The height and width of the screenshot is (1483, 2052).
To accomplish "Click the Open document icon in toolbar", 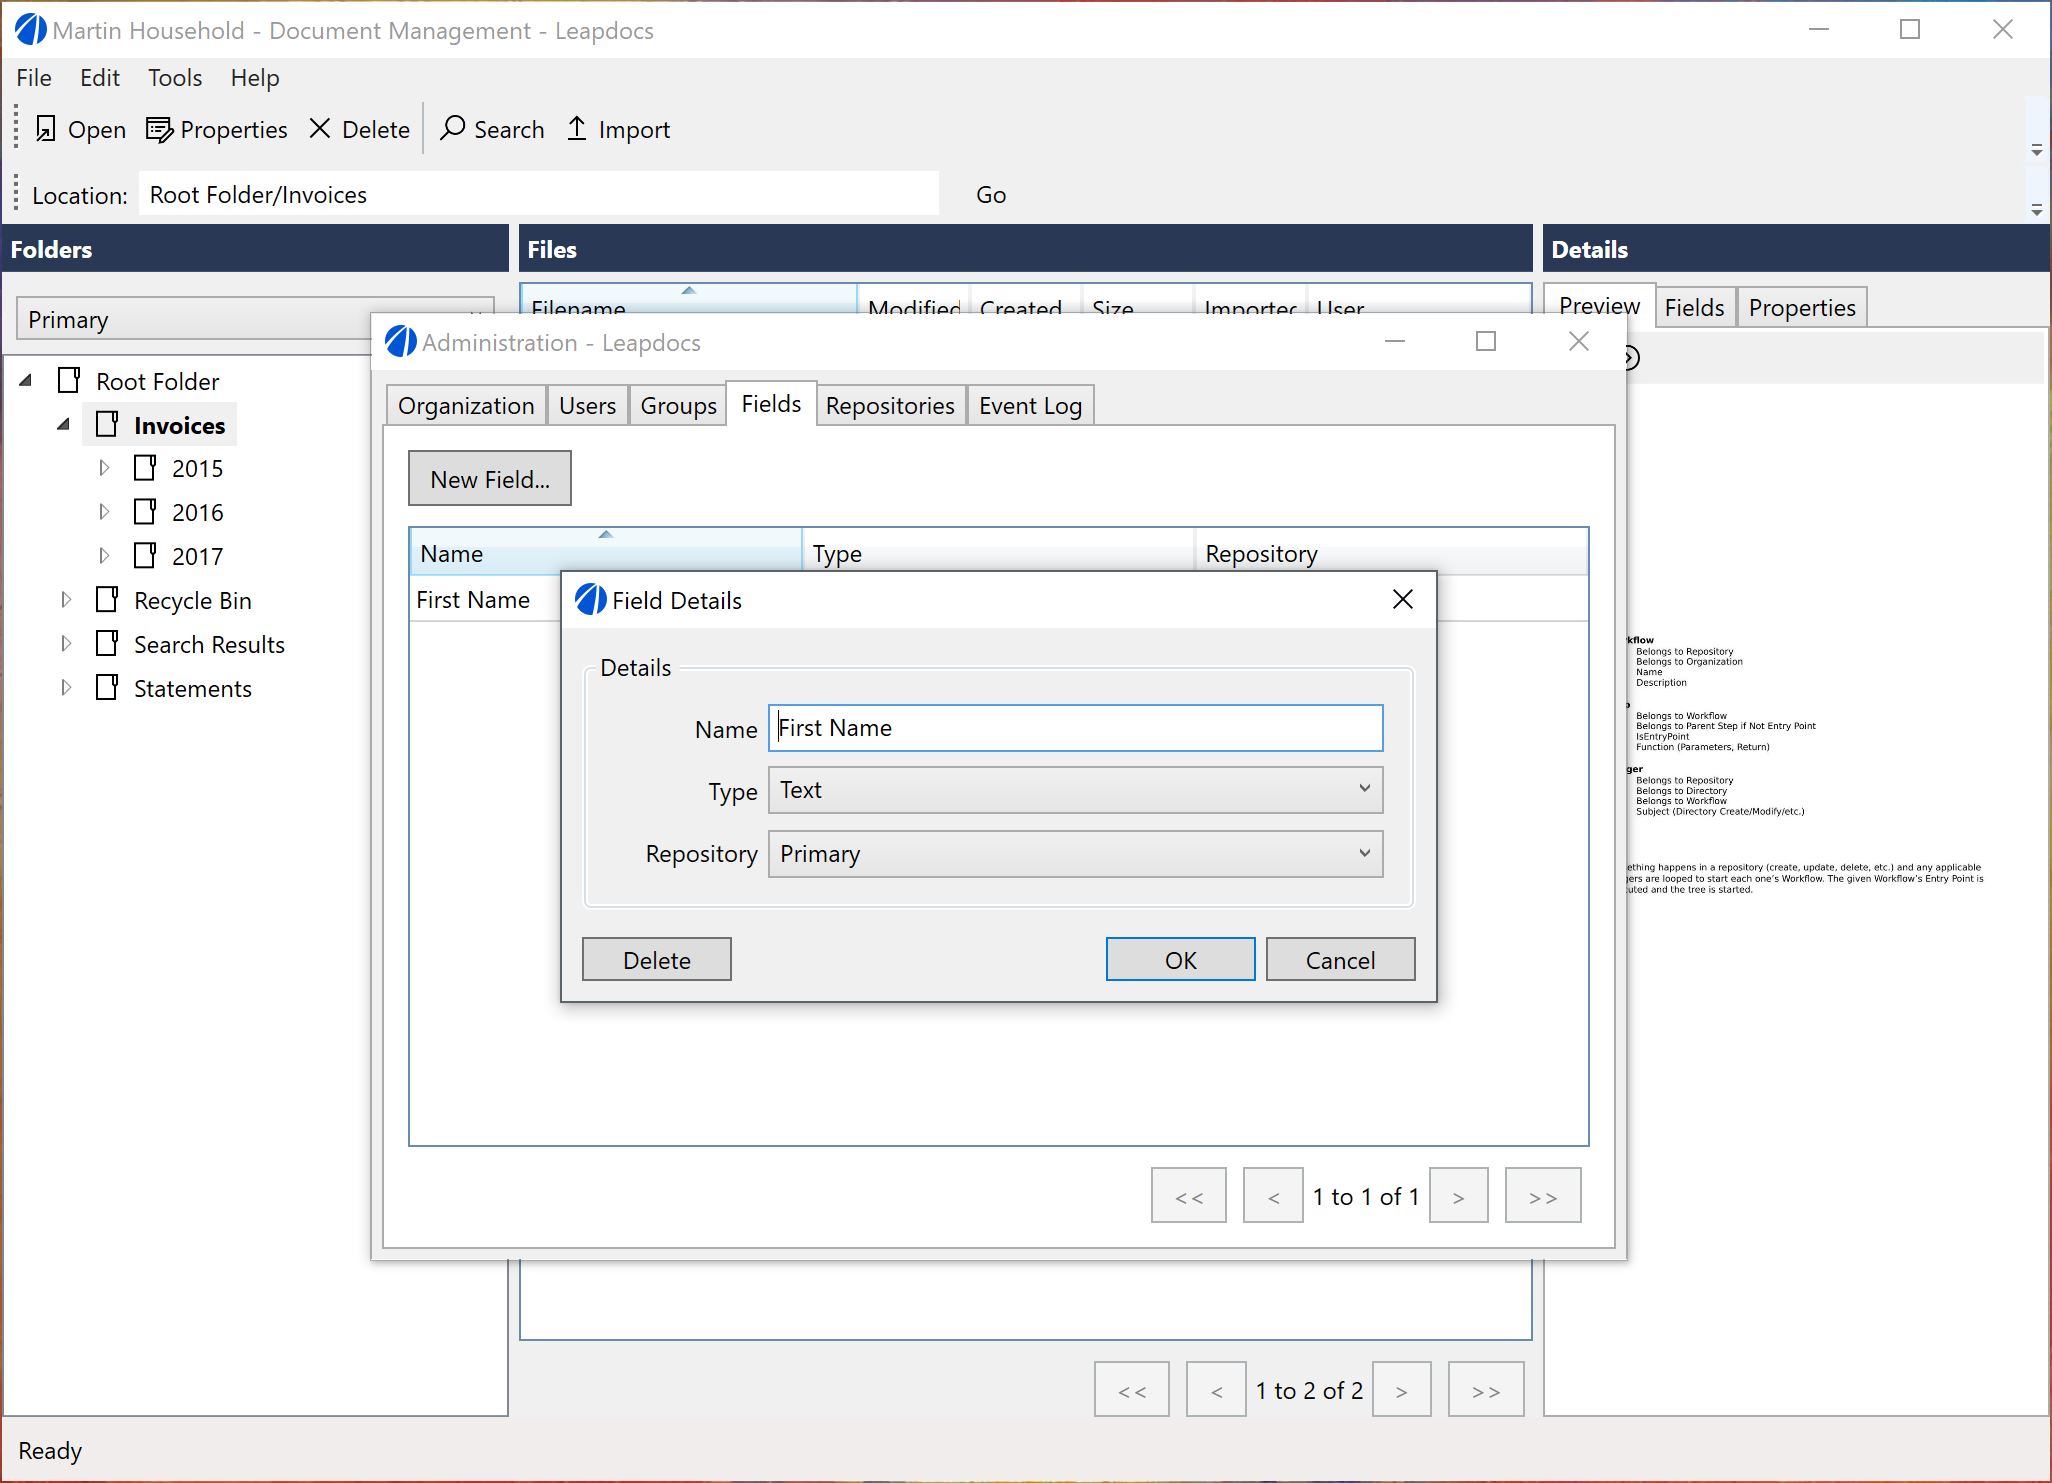I will pos(43,129).
